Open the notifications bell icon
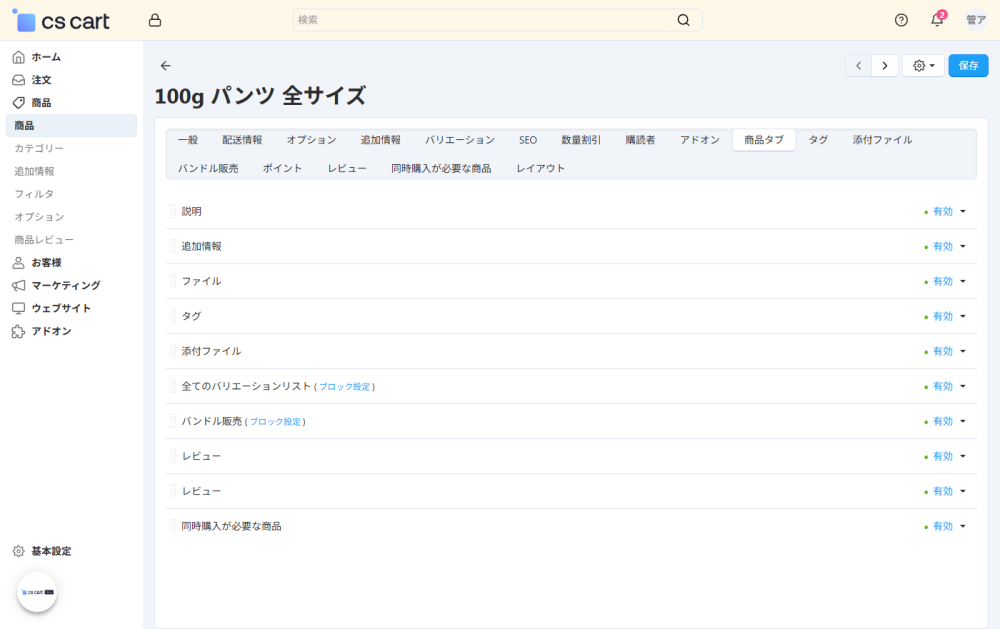1000x629 pixels. [x=937, y=20]
